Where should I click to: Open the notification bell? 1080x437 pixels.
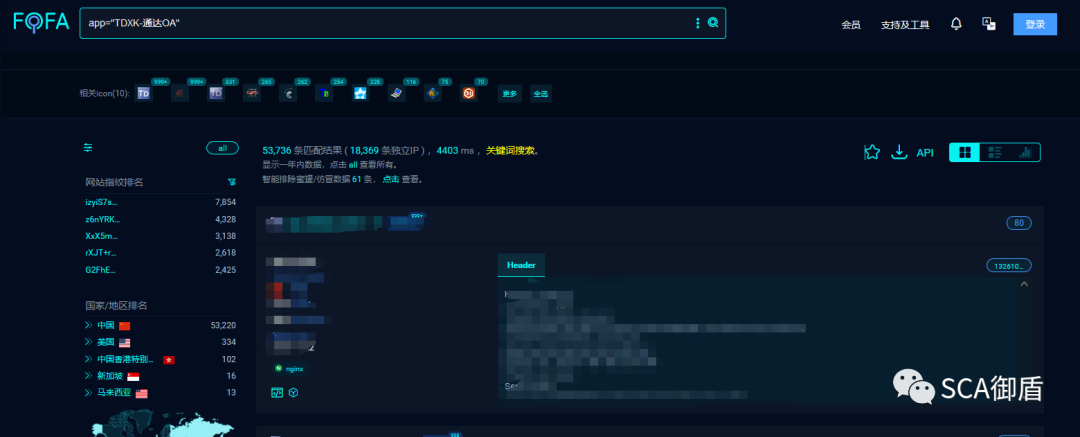coord(956,24)
